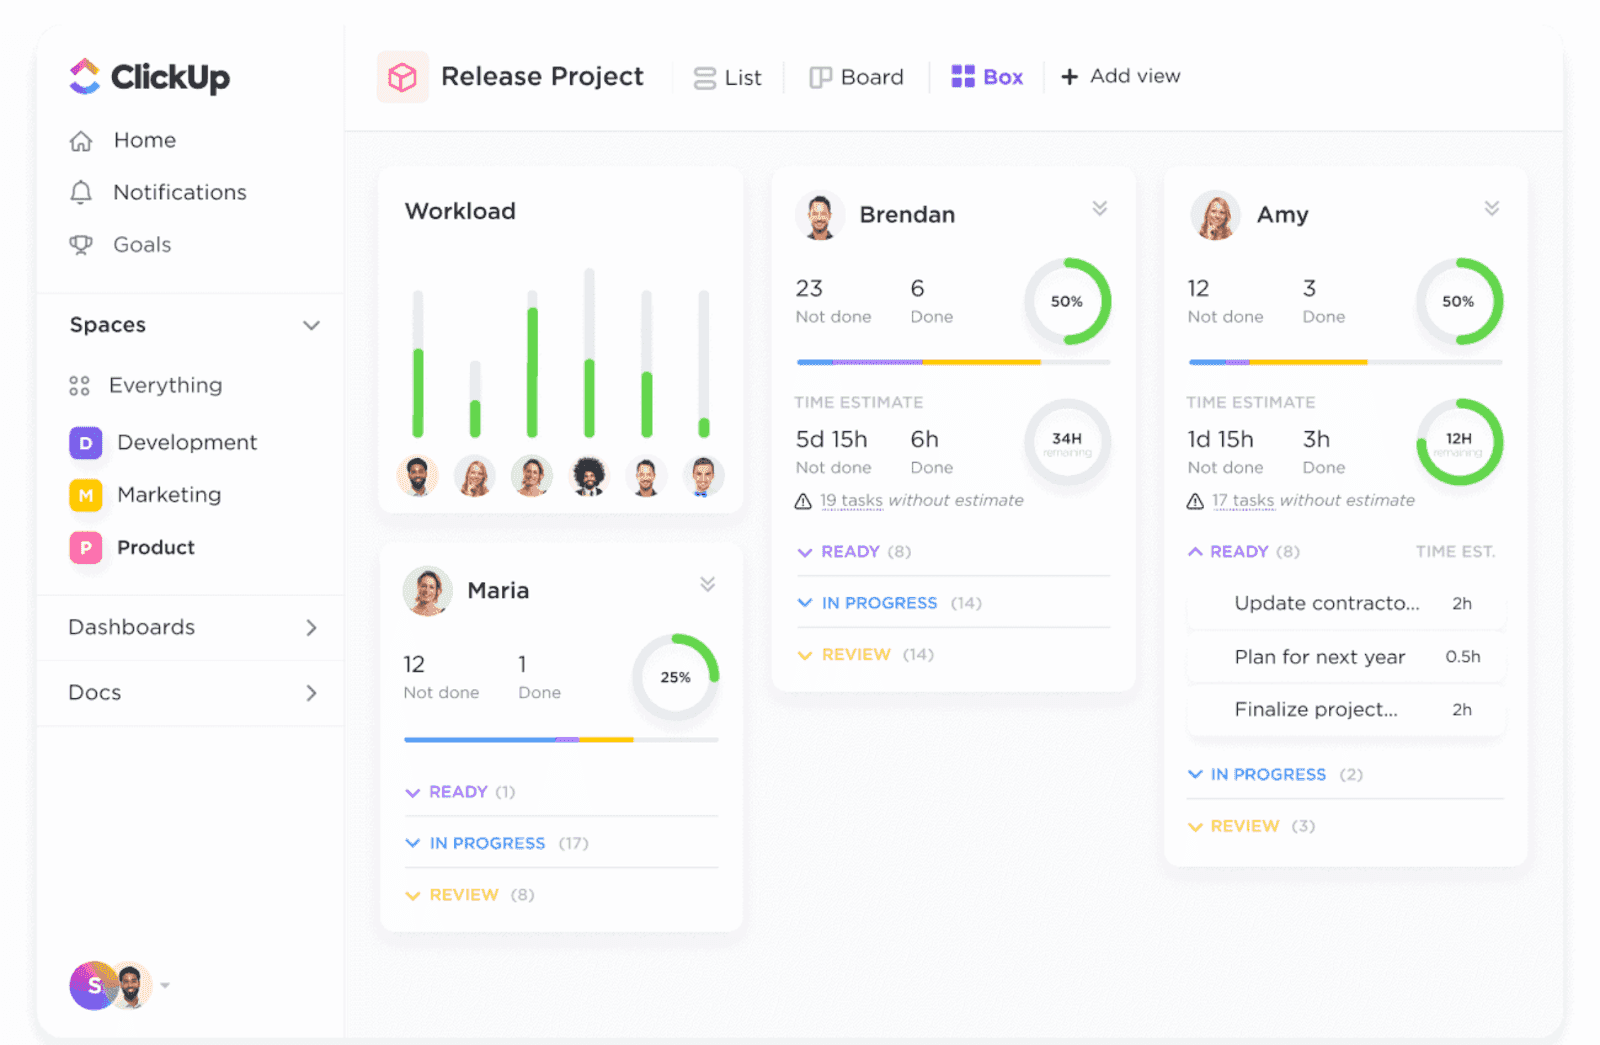Collapse the Spaces section
The width and height of the screenshot is (1600, 1045).
(311, 325)
